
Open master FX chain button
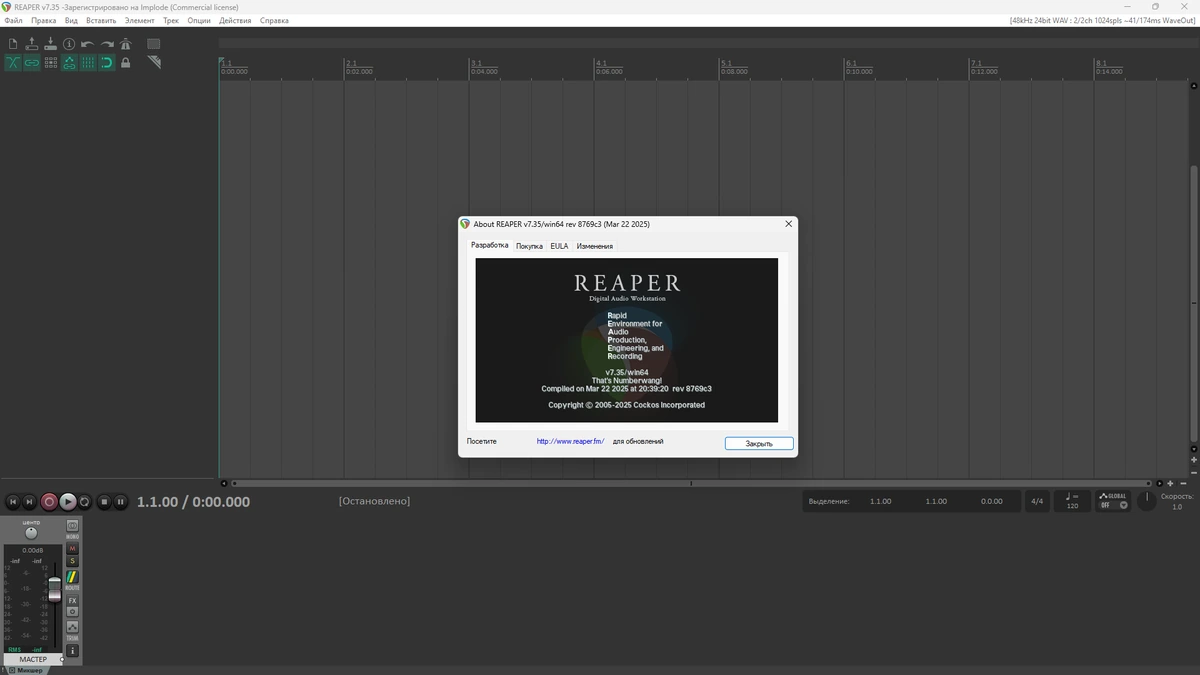pos(72,600)
